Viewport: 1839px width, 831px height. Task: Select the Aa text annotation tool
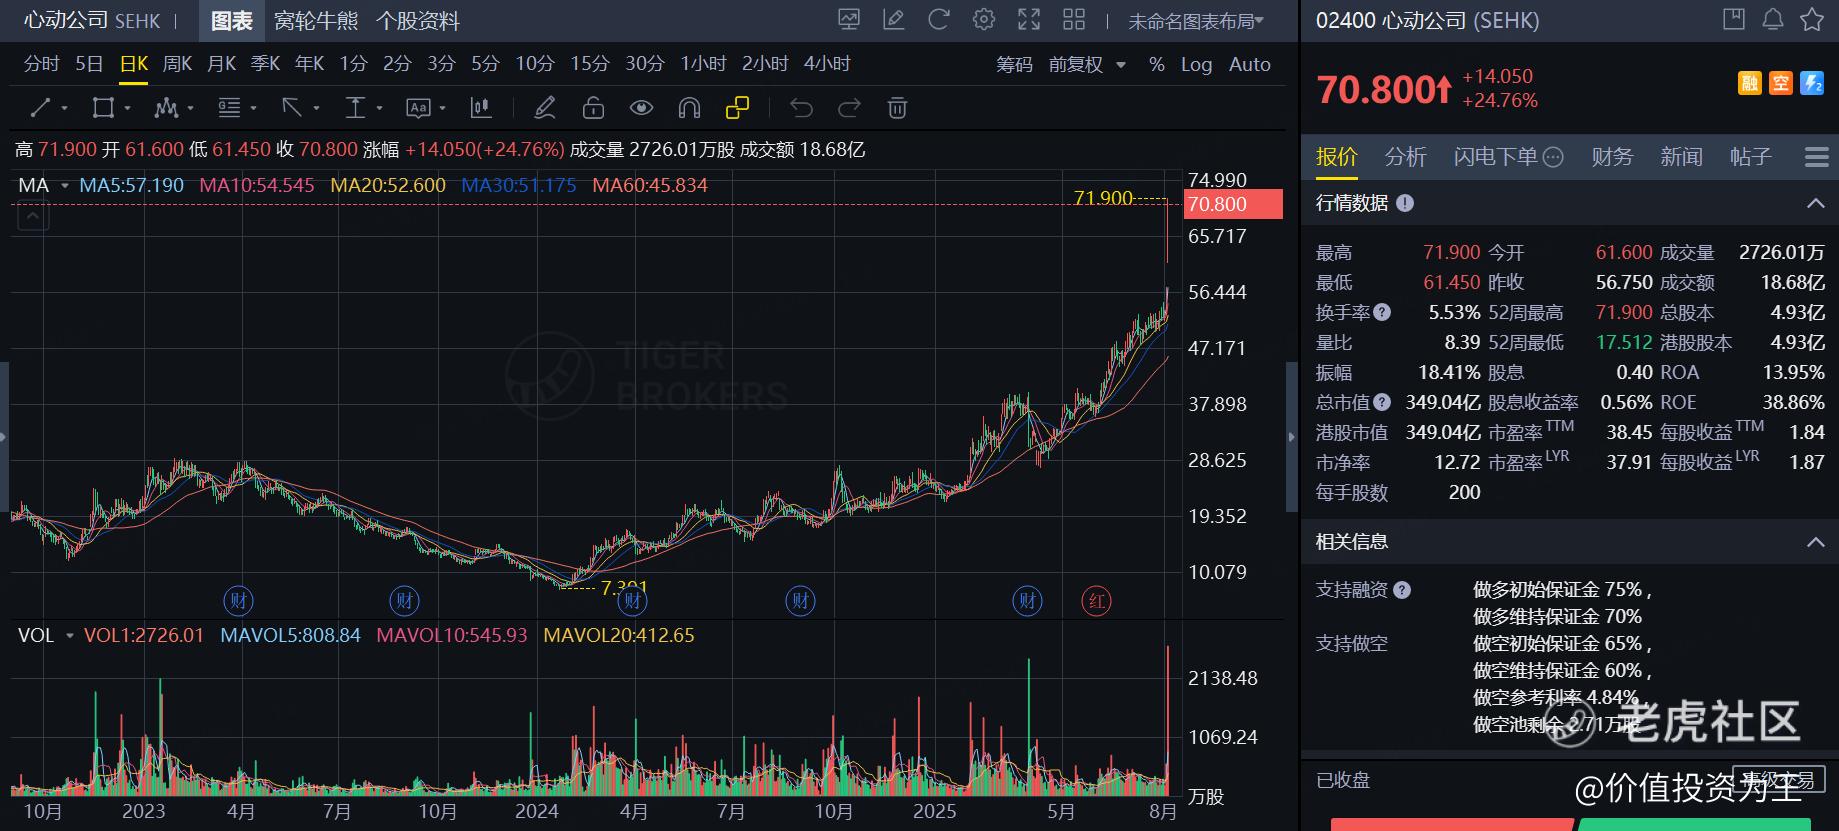coord(418,107)
